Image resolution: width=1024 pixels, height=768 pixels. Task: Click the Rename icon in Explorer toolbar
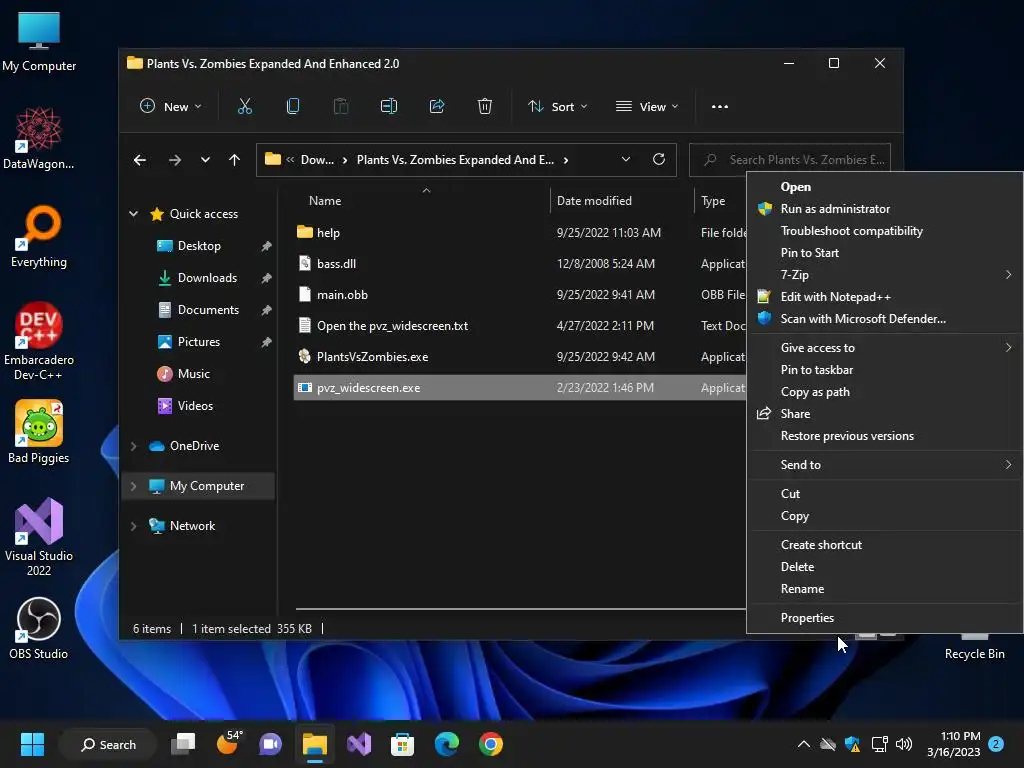point(389,106)
